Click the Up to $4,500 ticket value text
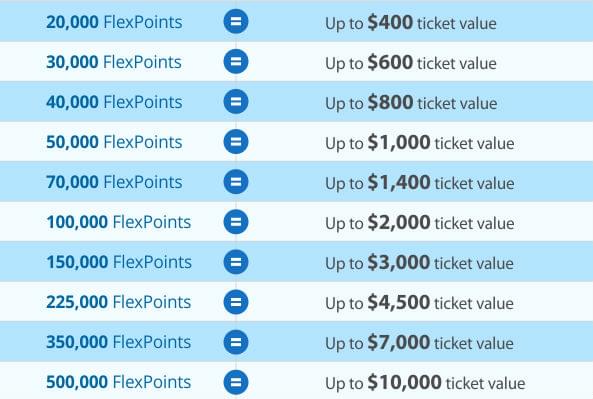The height and width of the screenshot is (399, 593). pos(419,303)
